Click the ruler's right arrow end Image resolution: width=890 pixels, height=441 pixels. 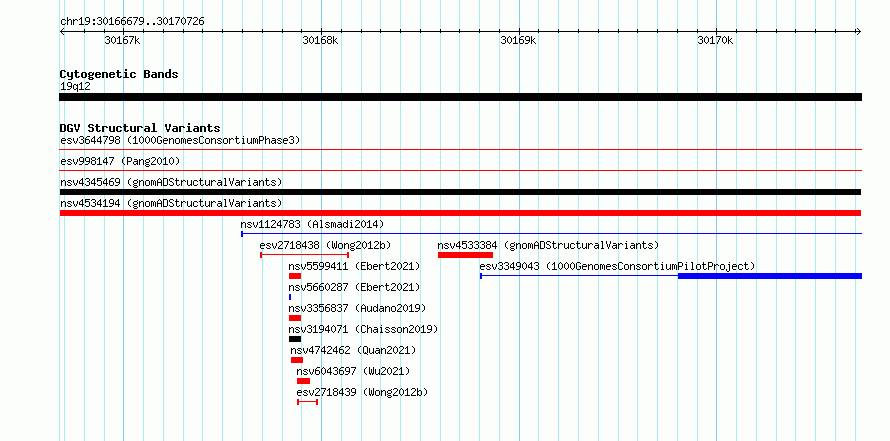tap(859, 31)
